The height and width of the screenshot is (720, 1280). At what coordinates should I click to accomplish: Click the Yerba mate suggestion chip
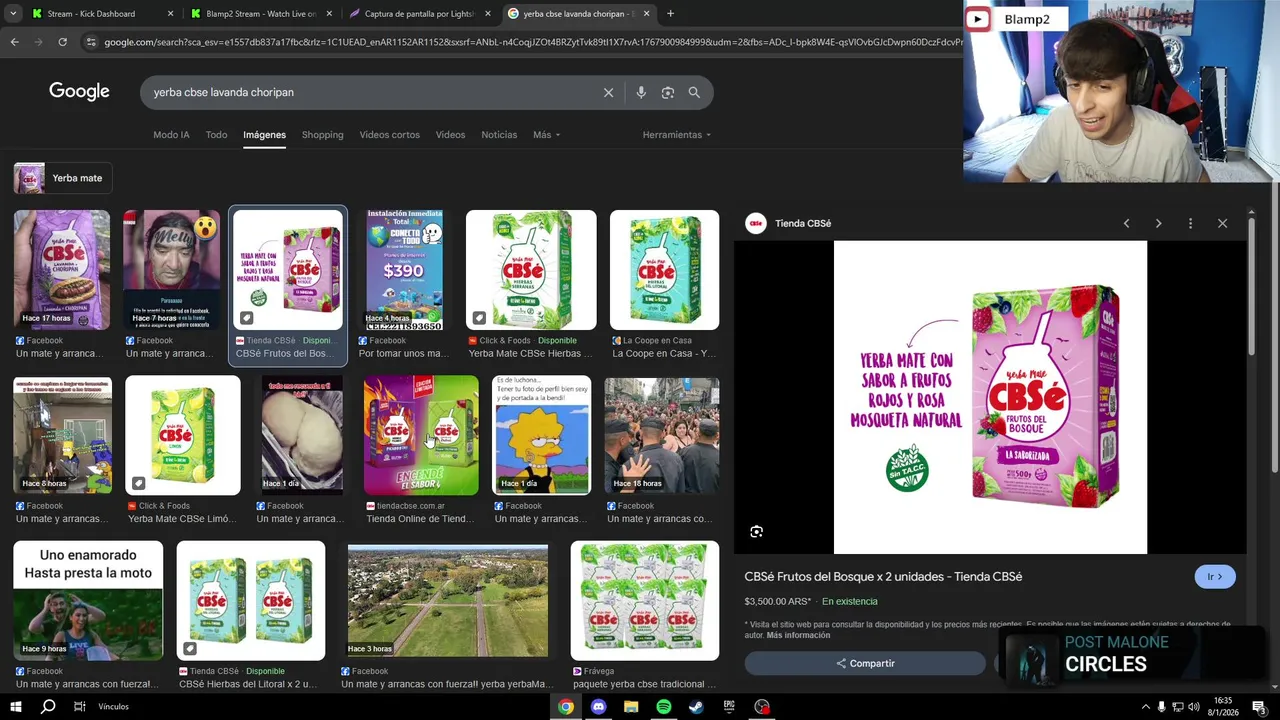(63, 178)
